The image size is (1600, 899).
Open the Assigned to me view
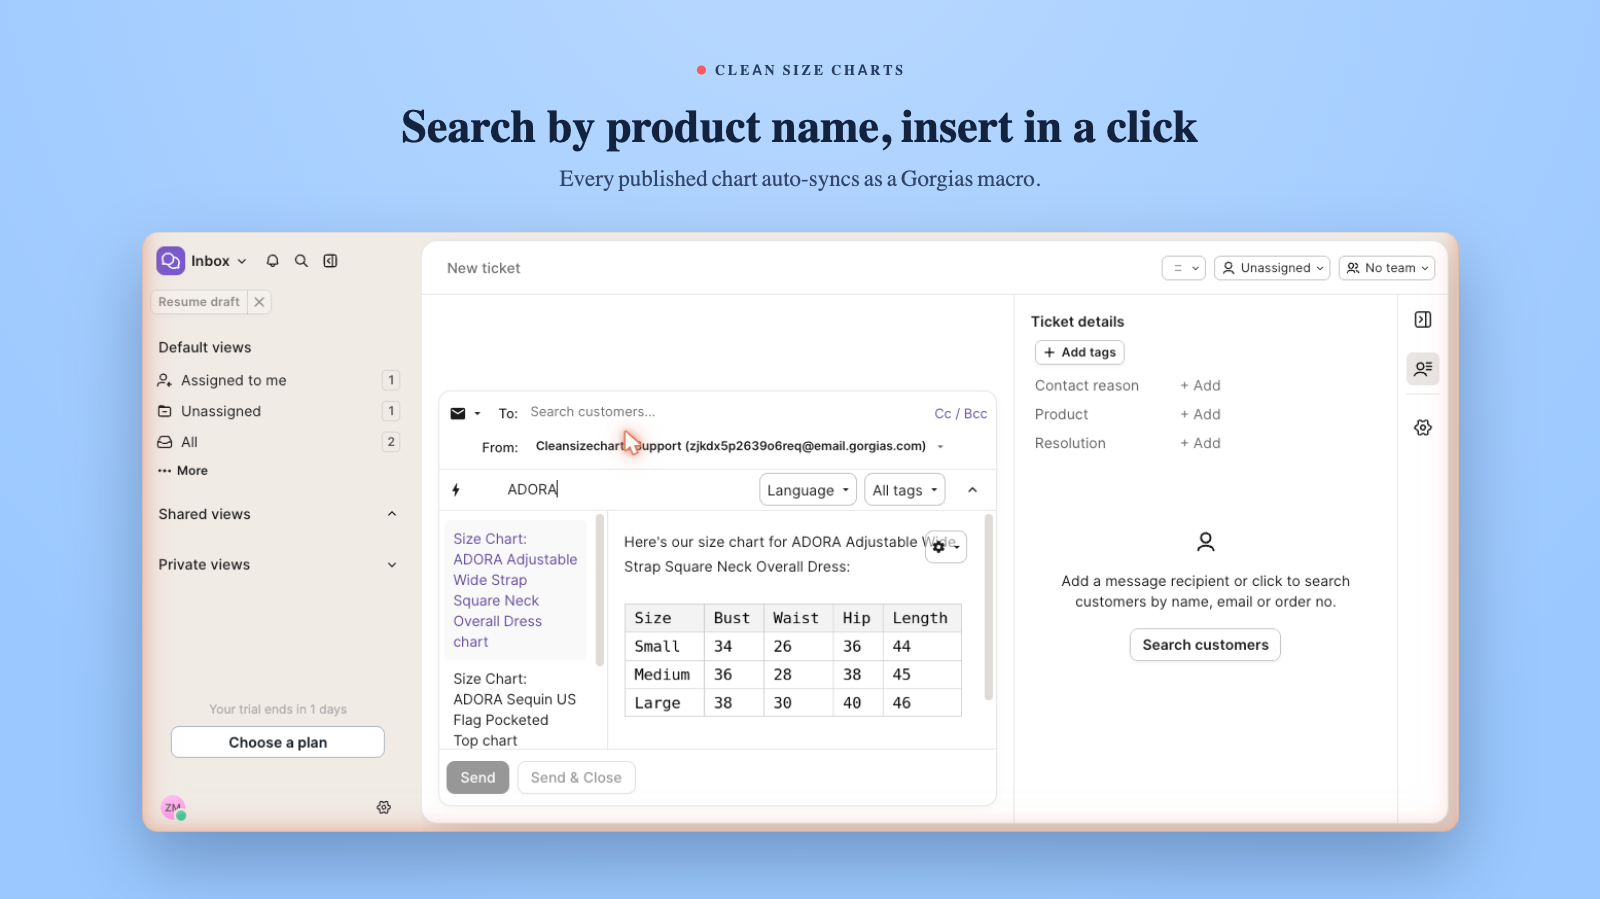278,380
